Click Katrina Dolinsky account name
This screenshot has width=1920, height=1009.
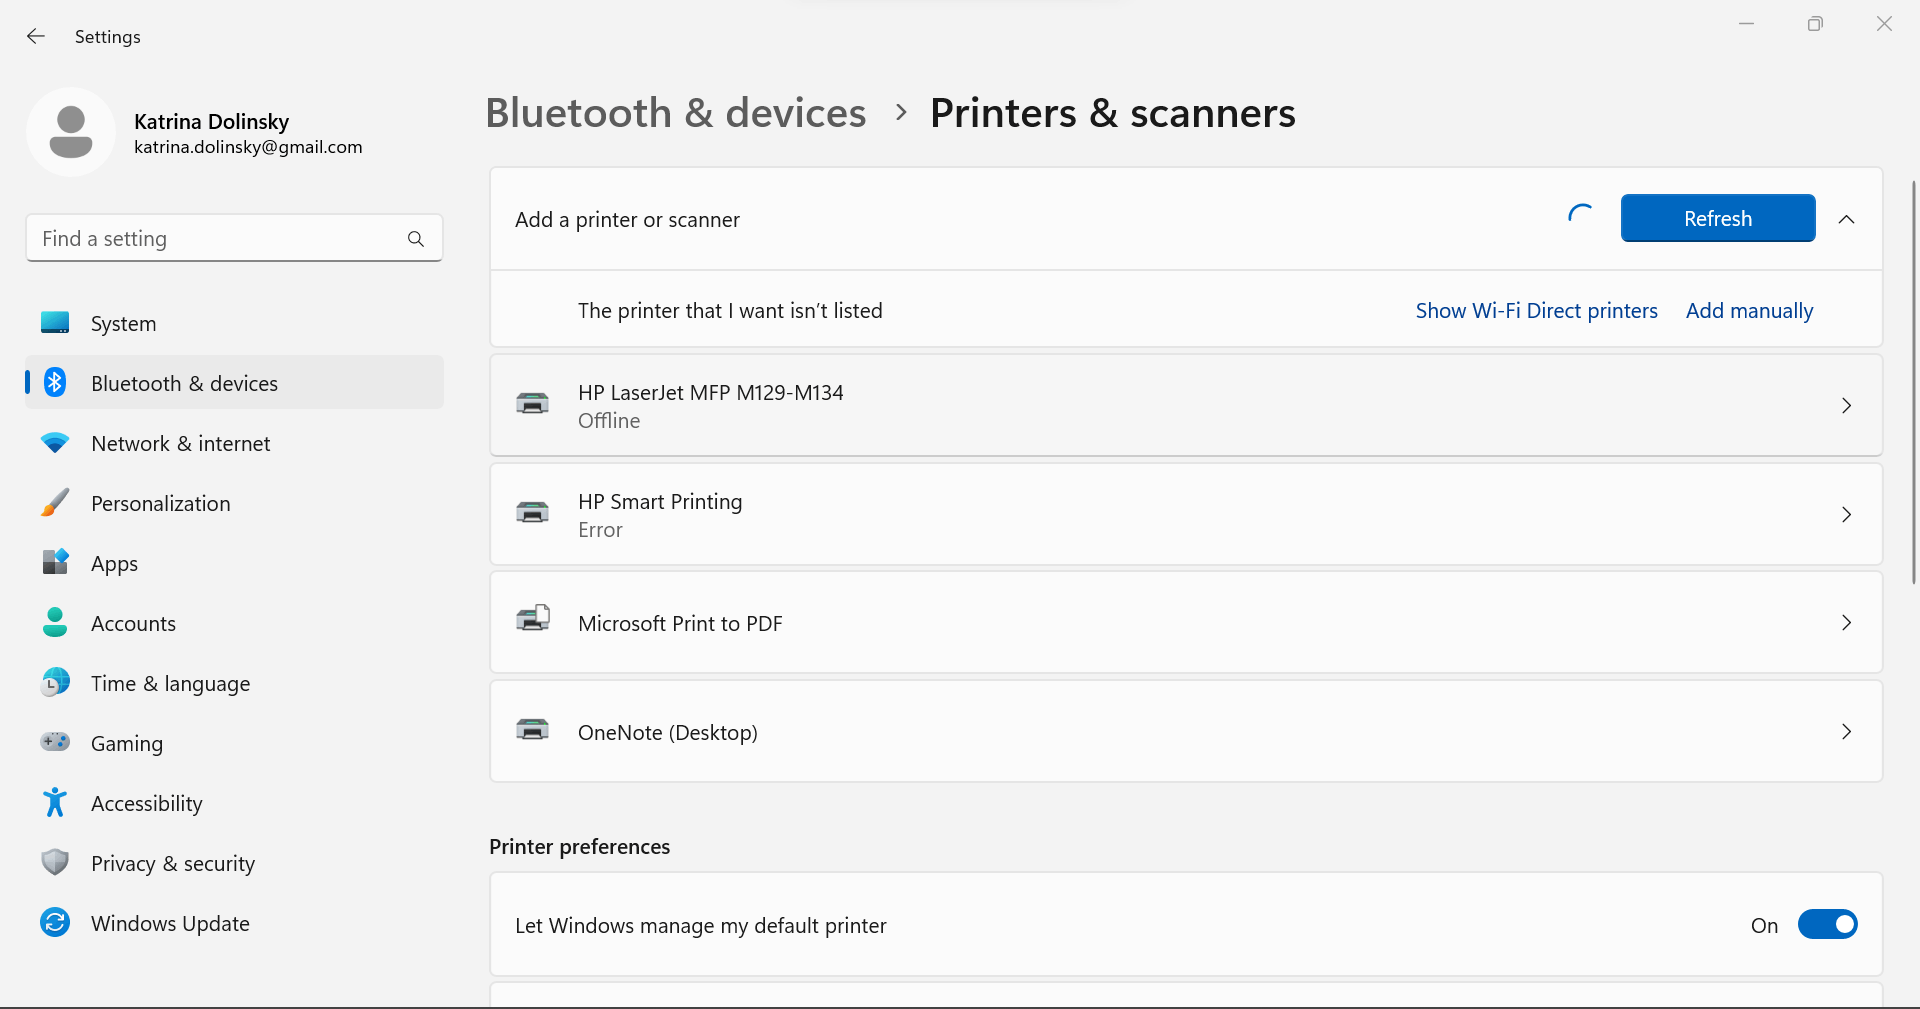pos(211,121)
